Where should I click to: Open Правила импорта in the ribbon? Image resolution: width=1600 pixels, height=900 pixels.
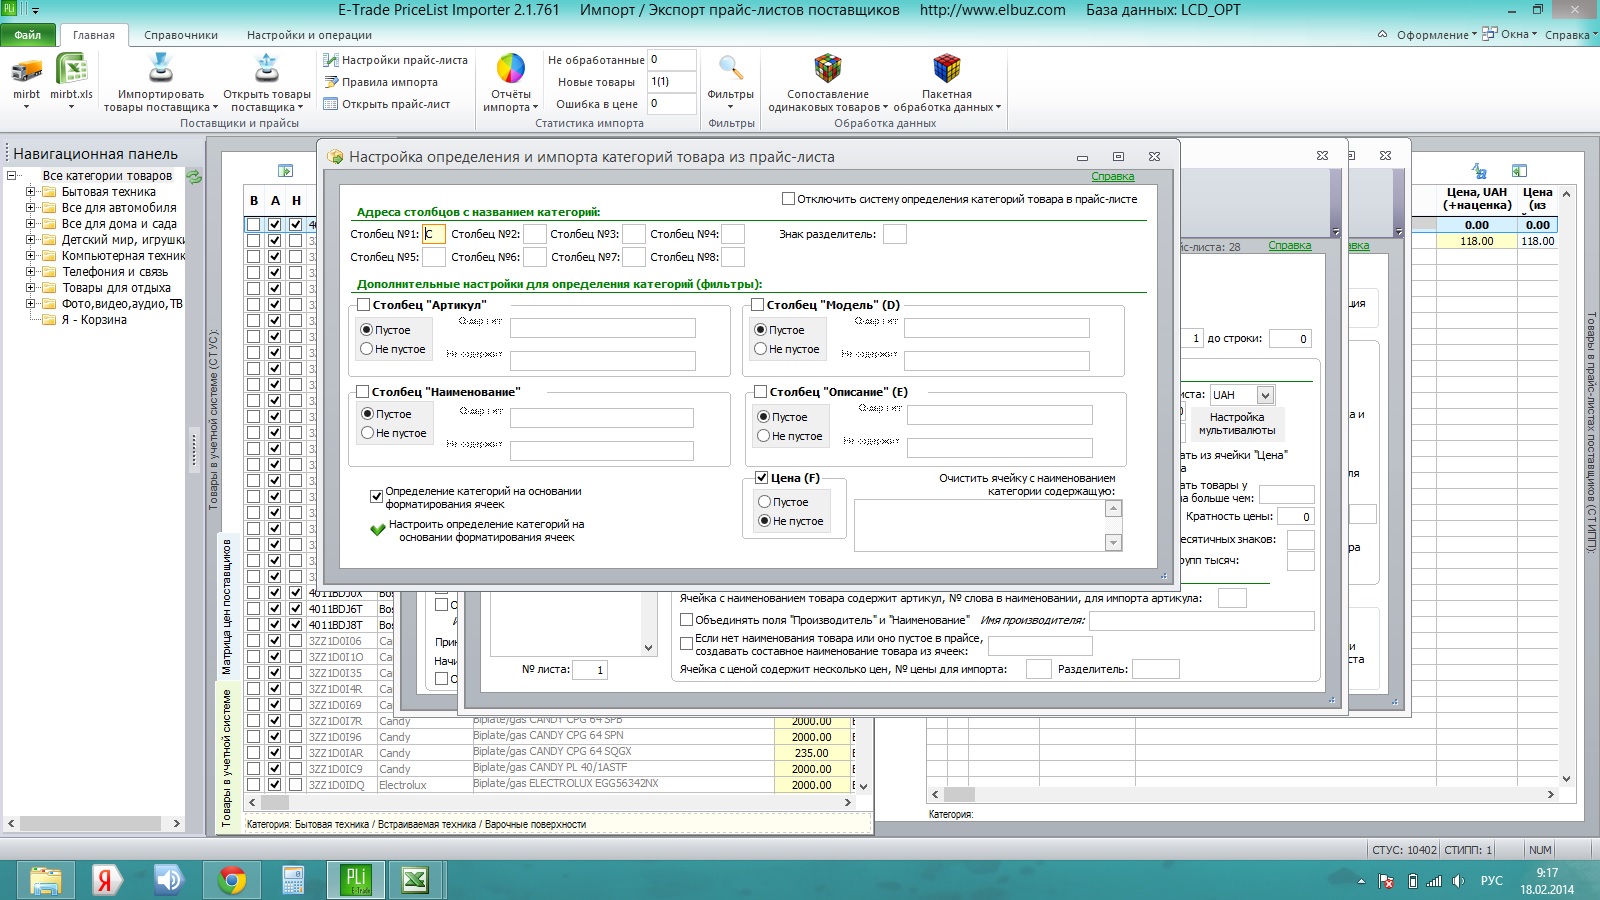tap(380, 82)
